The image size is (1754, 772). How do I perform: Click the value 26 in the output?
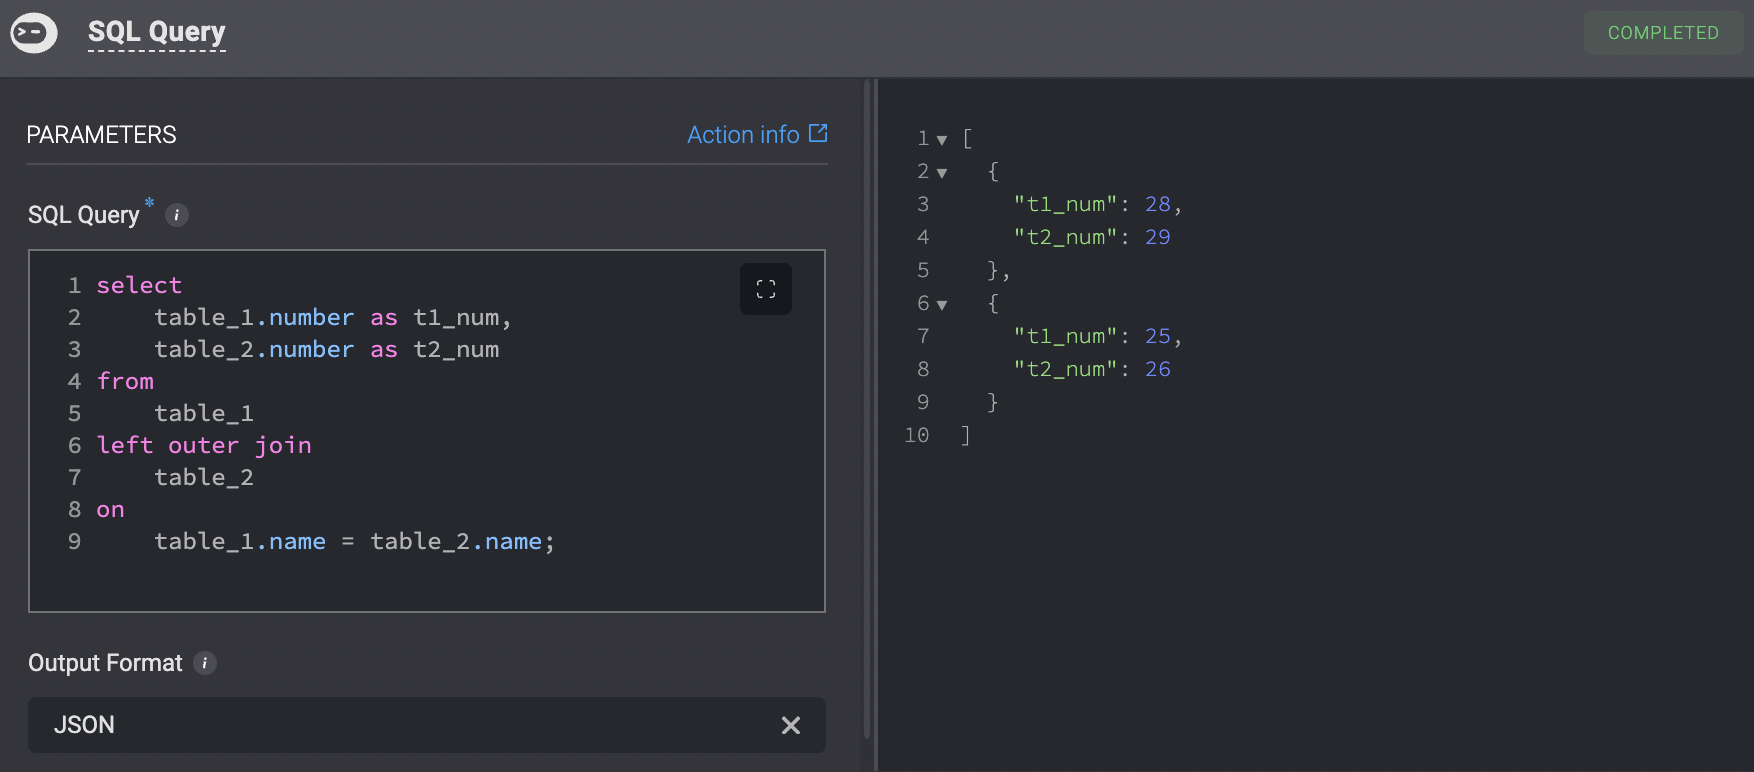[1158, 369]
